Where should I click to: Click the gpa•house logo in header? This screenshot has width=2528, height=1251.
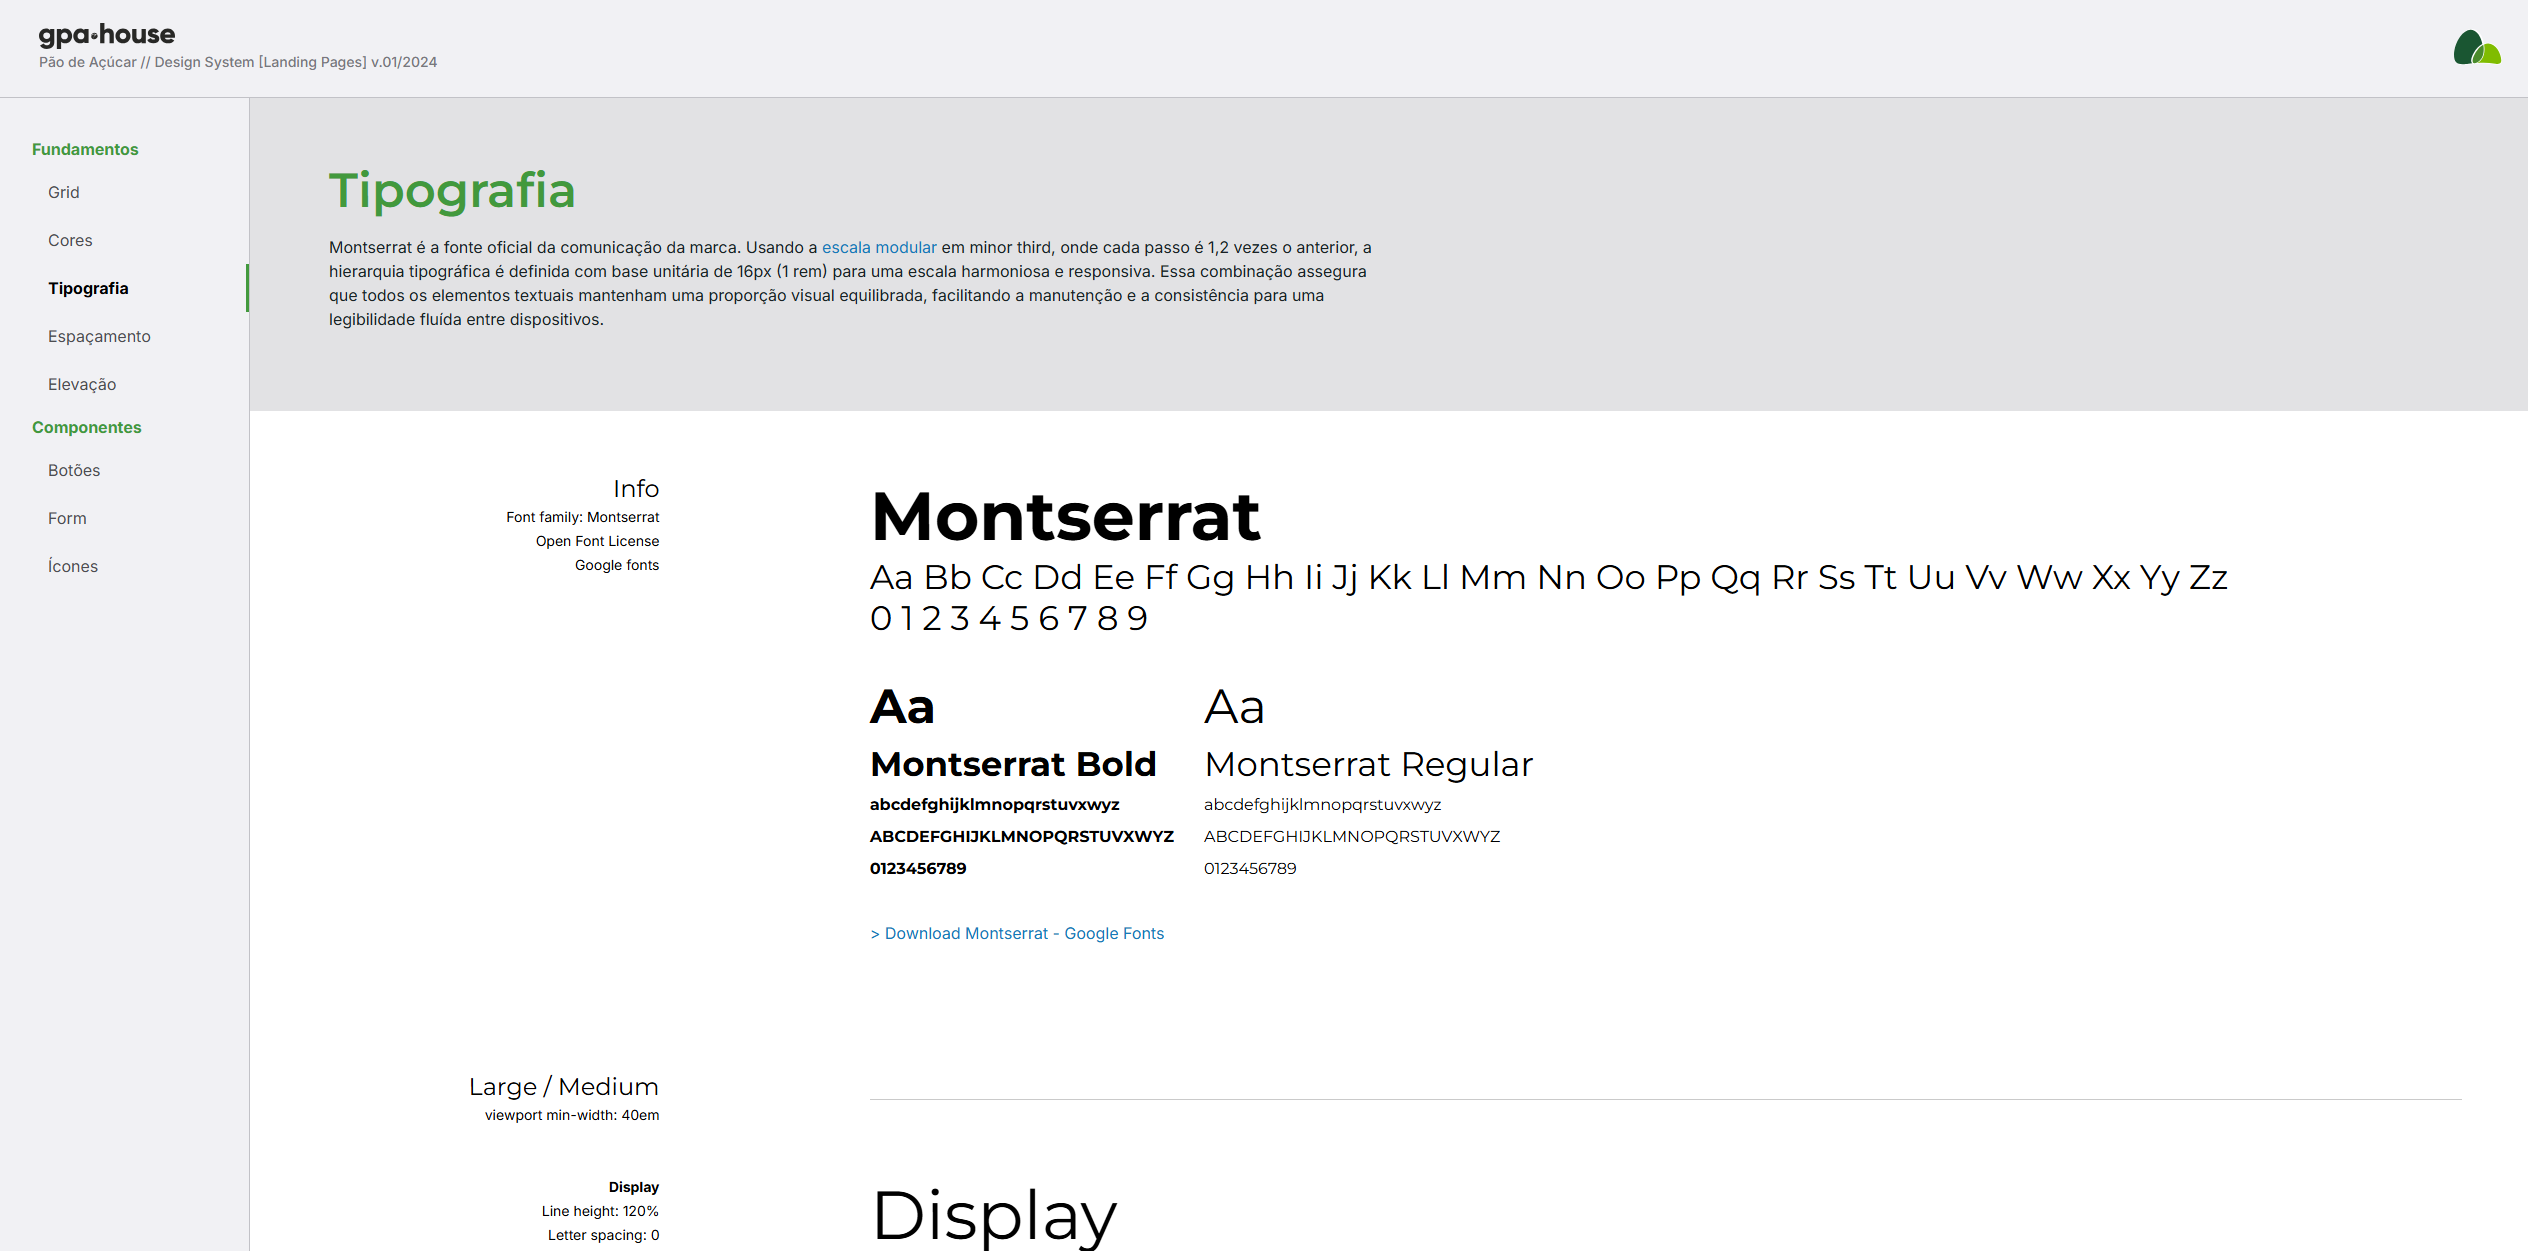(107, 35)
